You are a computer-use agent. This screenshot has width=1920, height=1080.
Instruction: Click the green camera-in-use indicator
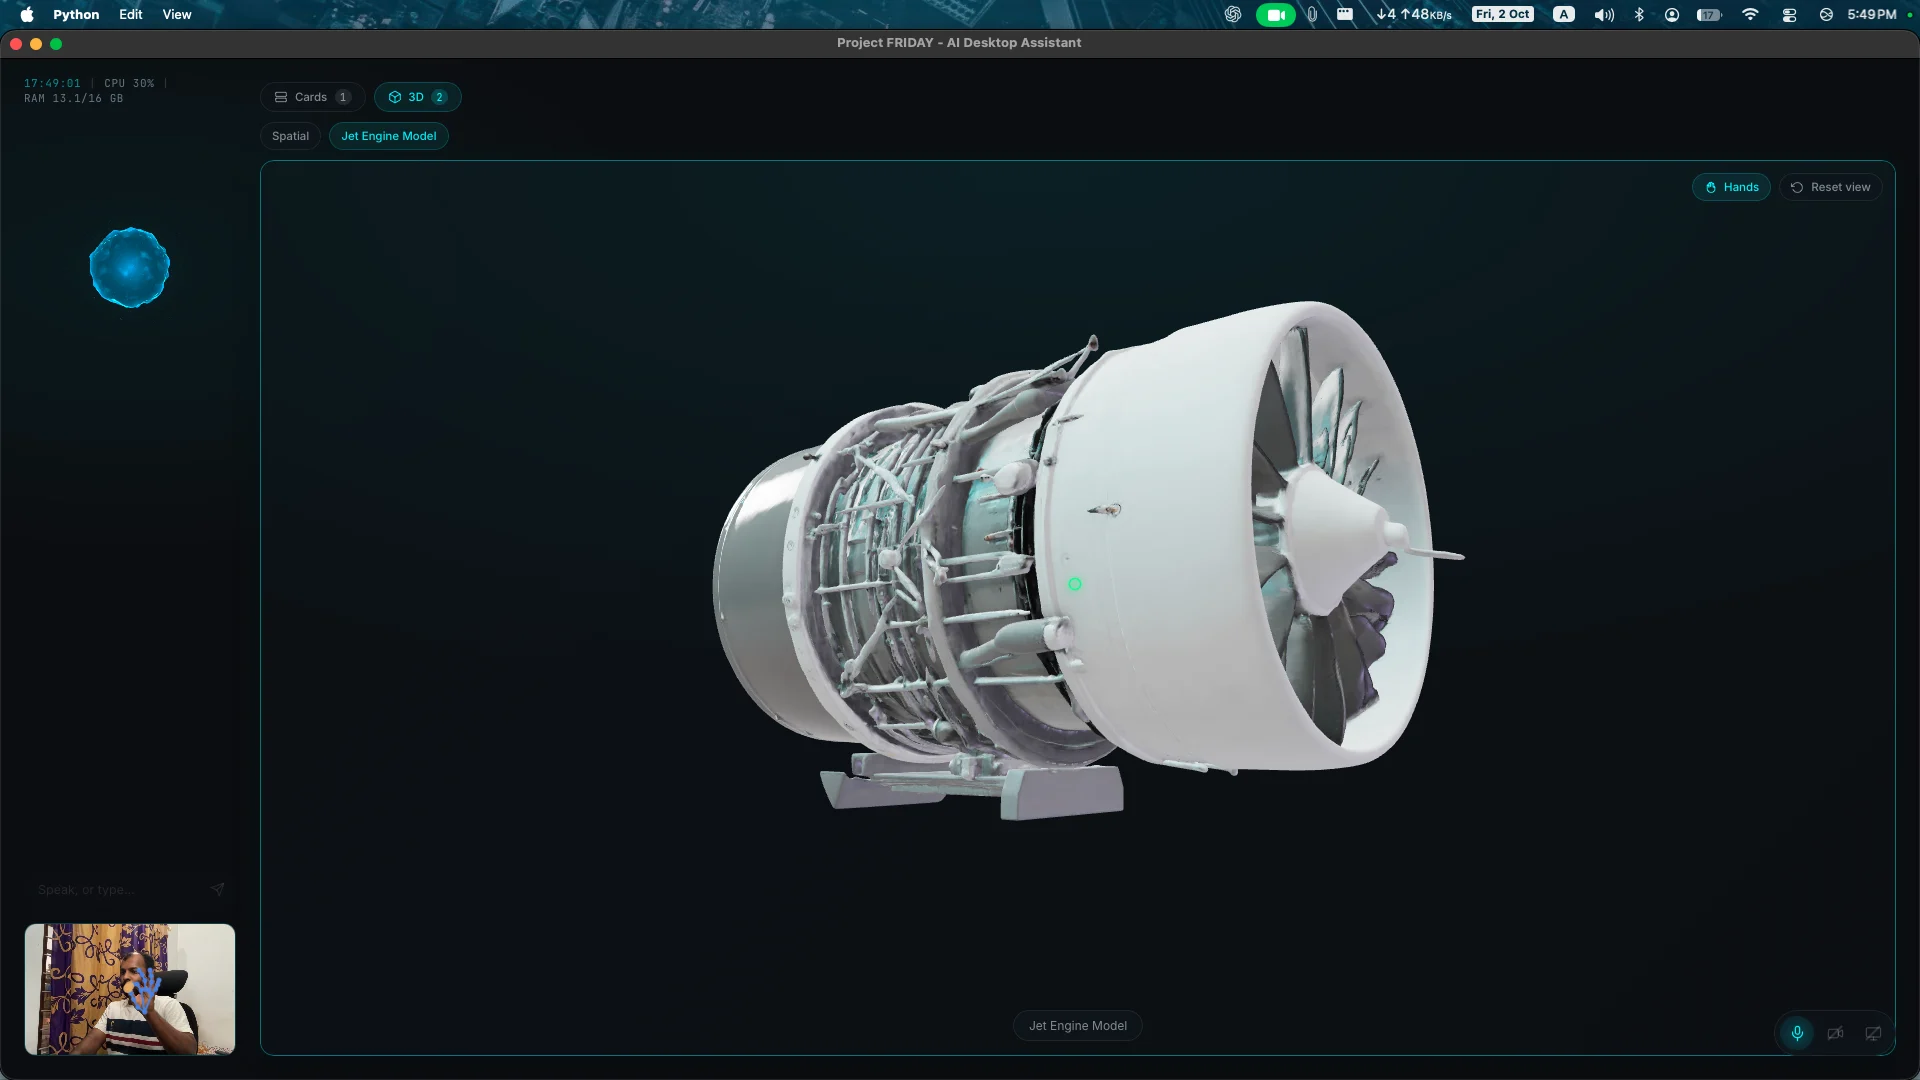tap(1275, 14)
